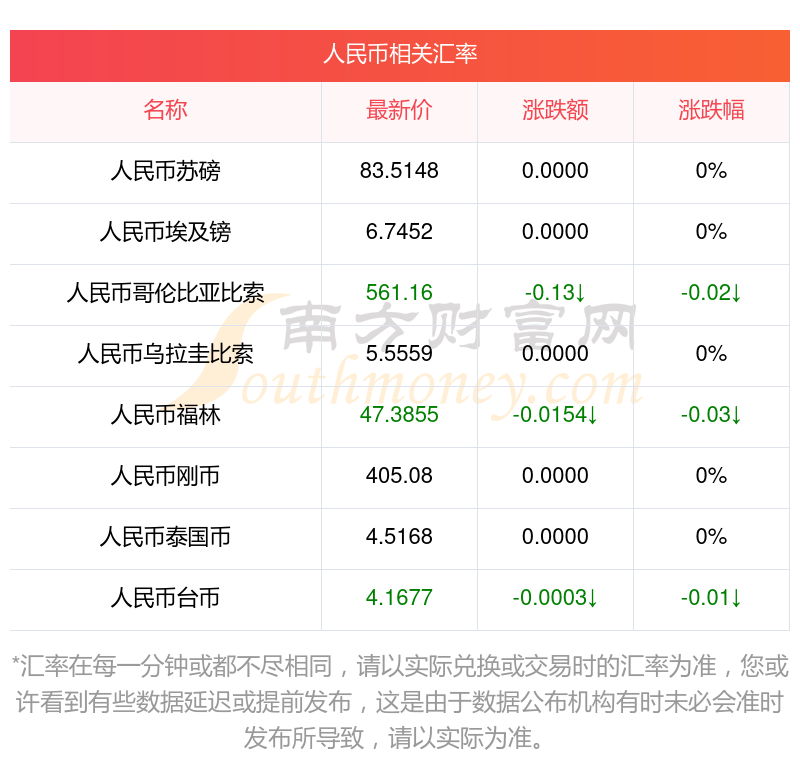Click the price 6.7452
Image resolution: width=800 pixels, height=769 pixels.
[x=399, y=232]
